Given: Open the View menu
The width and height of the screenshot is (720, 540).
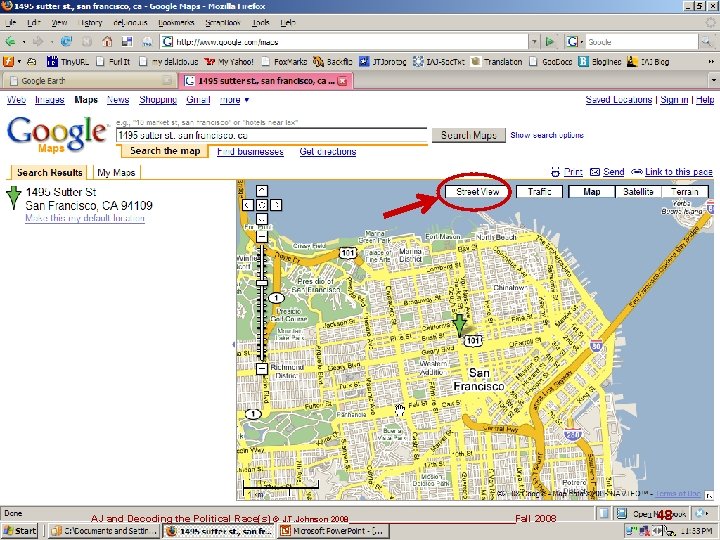Looking at the screenshot, I should tap(59, 22).
